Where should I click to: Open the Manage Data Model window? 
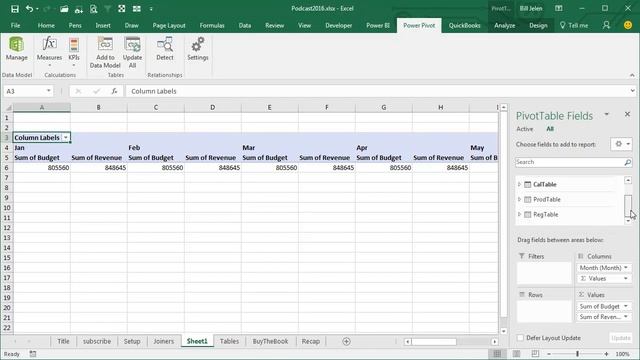pyautogui.click(x=16, y=49)
